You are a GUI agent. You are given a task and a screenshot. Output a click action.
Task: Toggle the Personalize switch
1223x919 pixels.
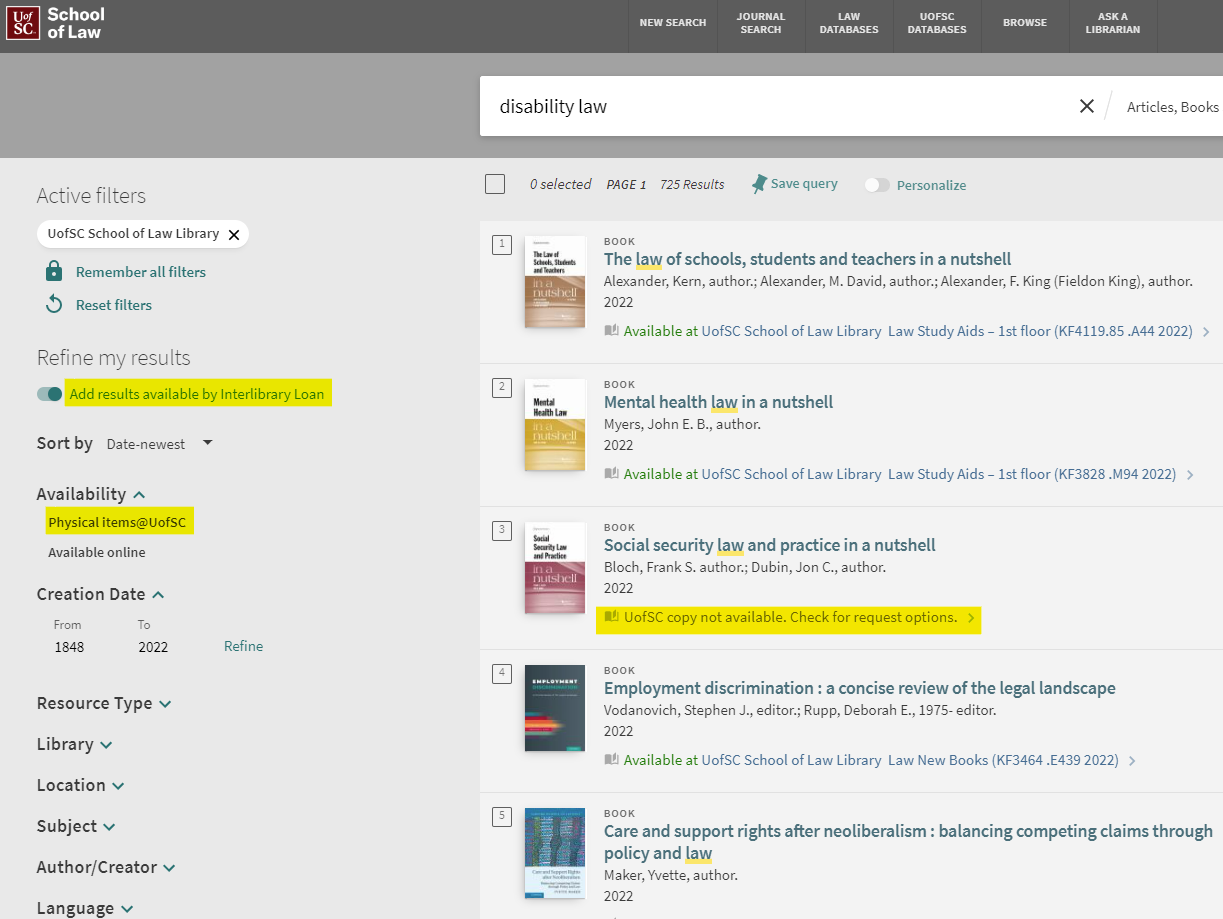[x=877, y=185]
